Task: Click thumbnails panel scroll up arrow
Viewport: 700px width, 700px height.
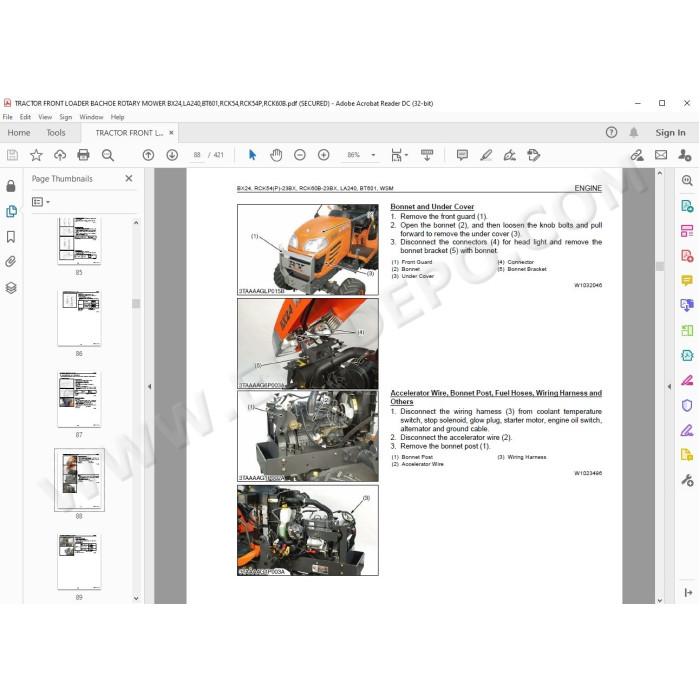Action: pos(136,222)
